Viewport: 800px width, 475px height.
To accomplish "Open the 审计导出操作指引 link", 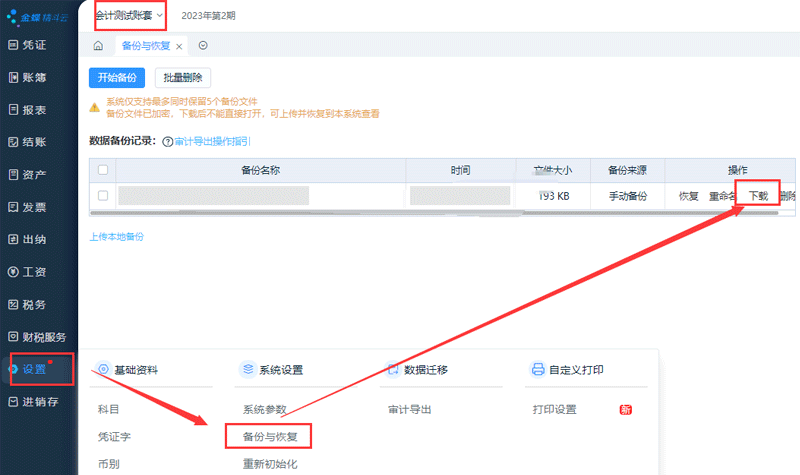I will point(213,141).
